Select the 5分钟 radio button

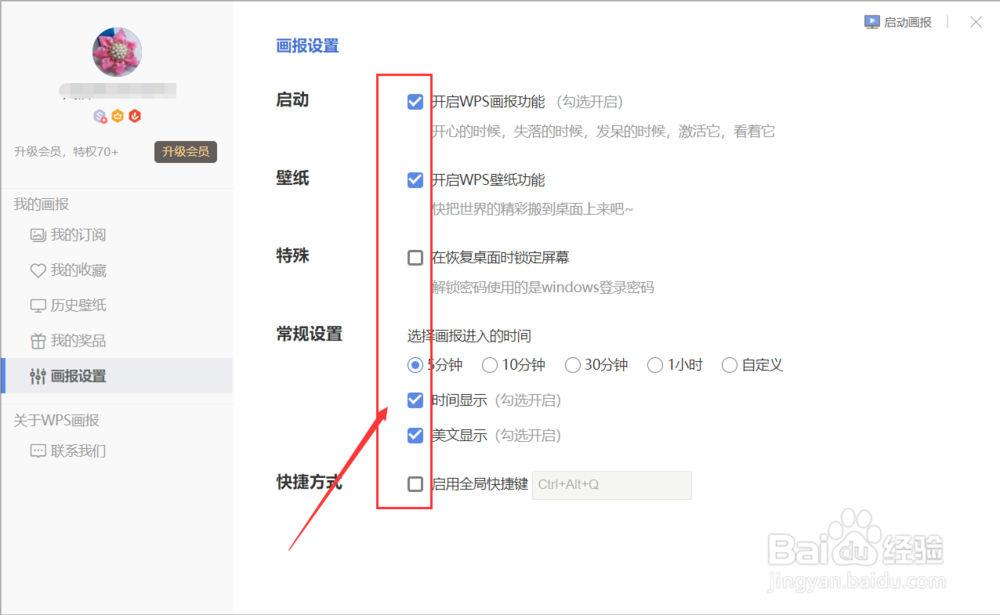click(x=415, y=365)
